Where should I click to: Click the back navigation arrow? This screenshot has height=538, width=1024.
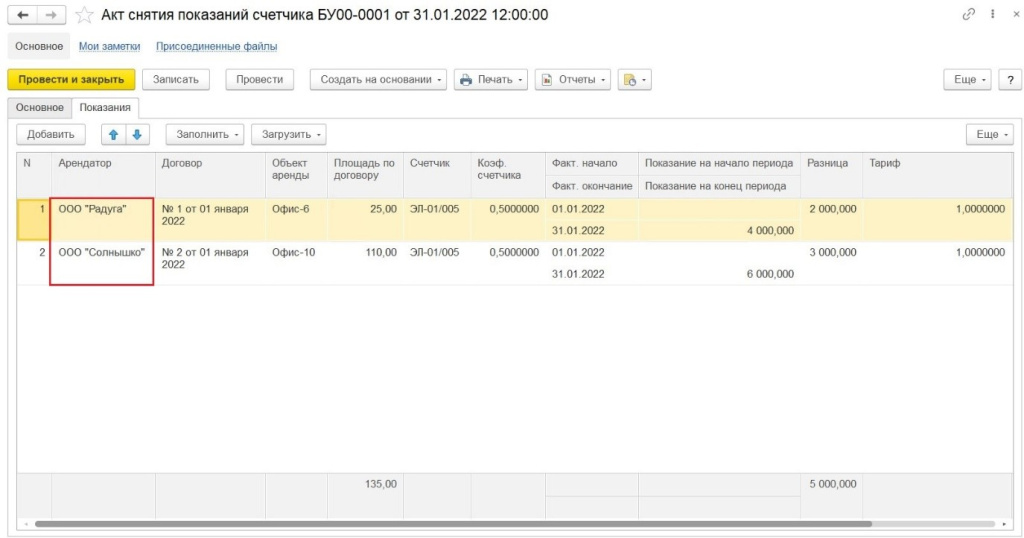[23, 15]
